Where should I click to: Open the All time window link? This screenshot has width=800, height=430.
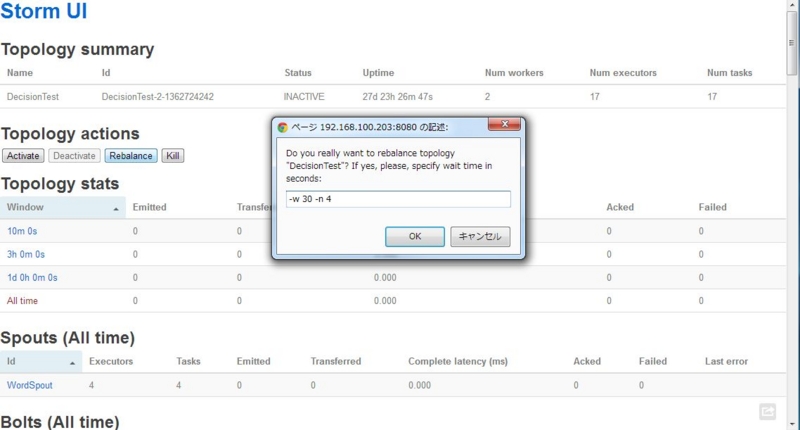[22, 301]
